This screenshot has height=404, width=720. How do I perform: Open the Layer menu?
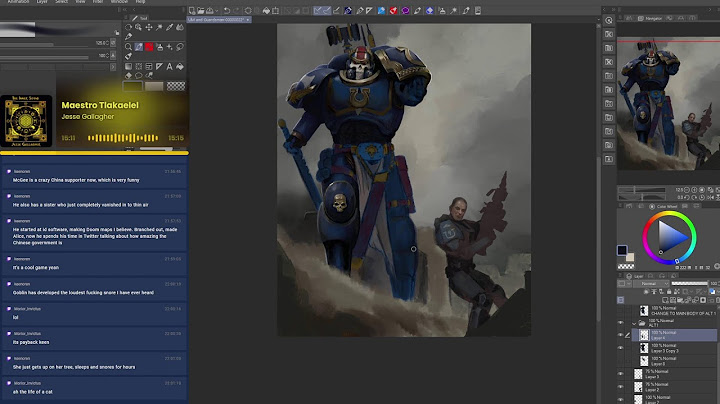[42, 2]
